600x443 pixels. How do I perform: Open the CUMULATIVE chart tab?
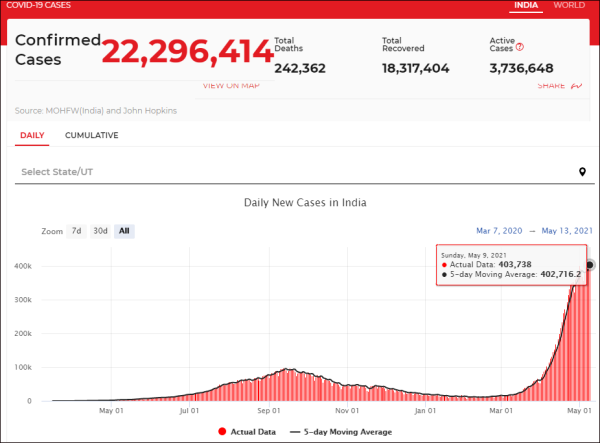91,135
